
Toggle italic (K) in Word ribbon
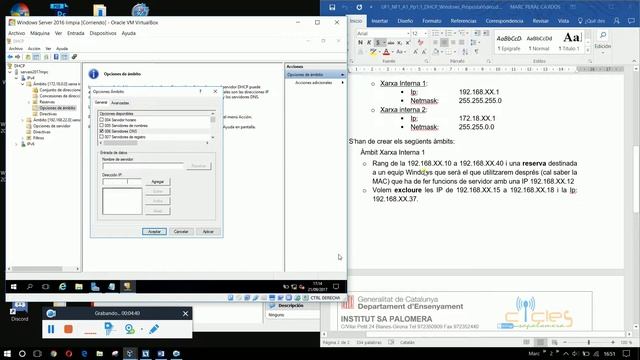point(369,42)
